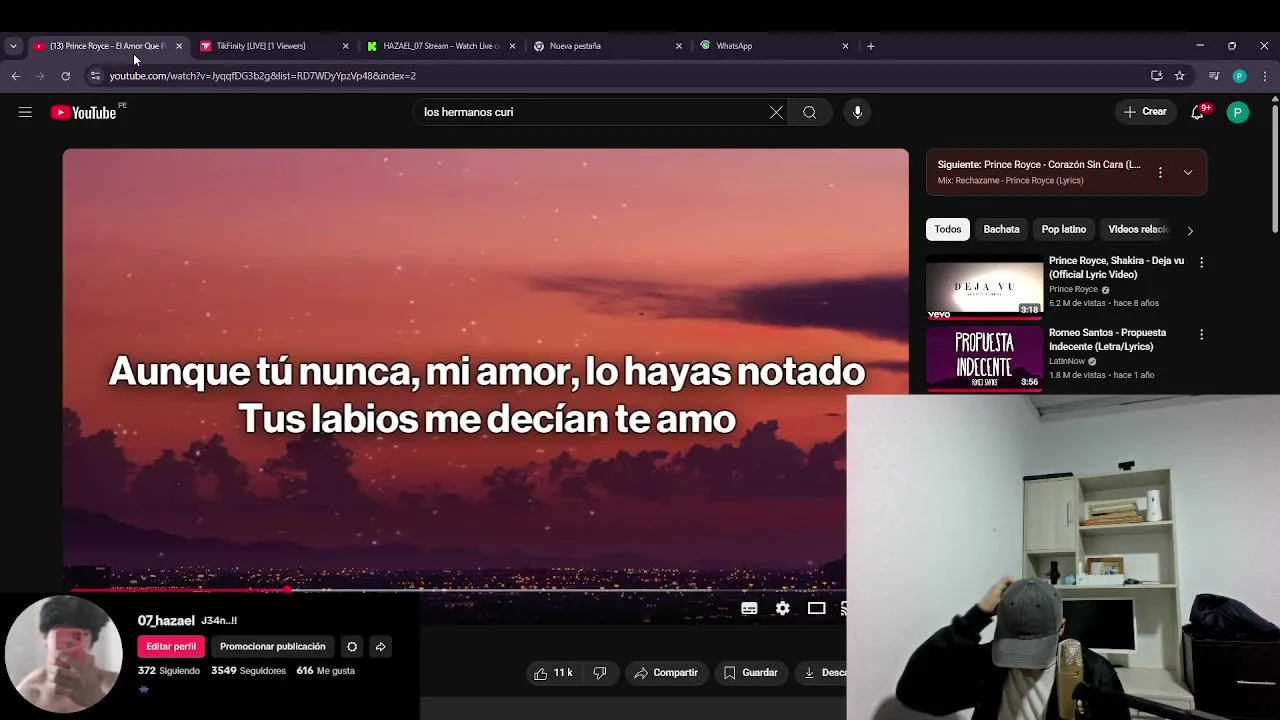Like the video with thumbs up (11 k)
The width and height of the screenshot is (1280, 720).
554,673
